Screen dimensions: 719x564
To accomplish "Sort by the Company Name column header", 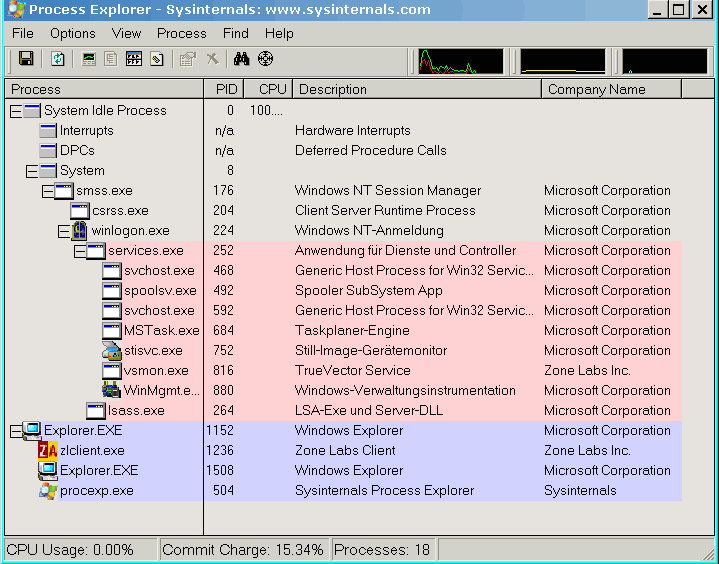I will click(610, 89).
